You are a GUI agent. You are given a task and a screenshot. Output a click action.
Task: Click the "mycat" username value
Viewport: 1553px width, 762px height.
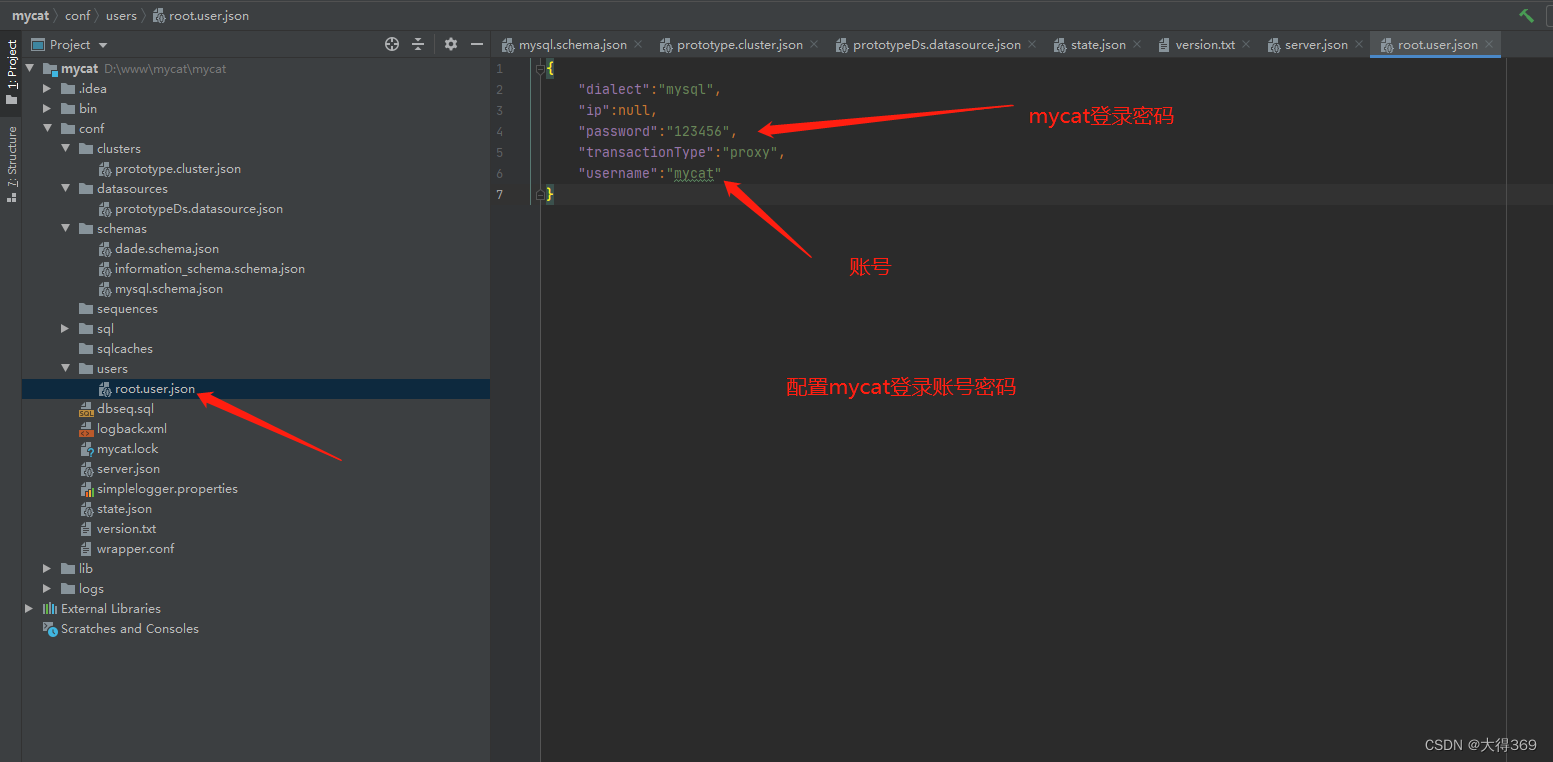[x=694, y=173]
